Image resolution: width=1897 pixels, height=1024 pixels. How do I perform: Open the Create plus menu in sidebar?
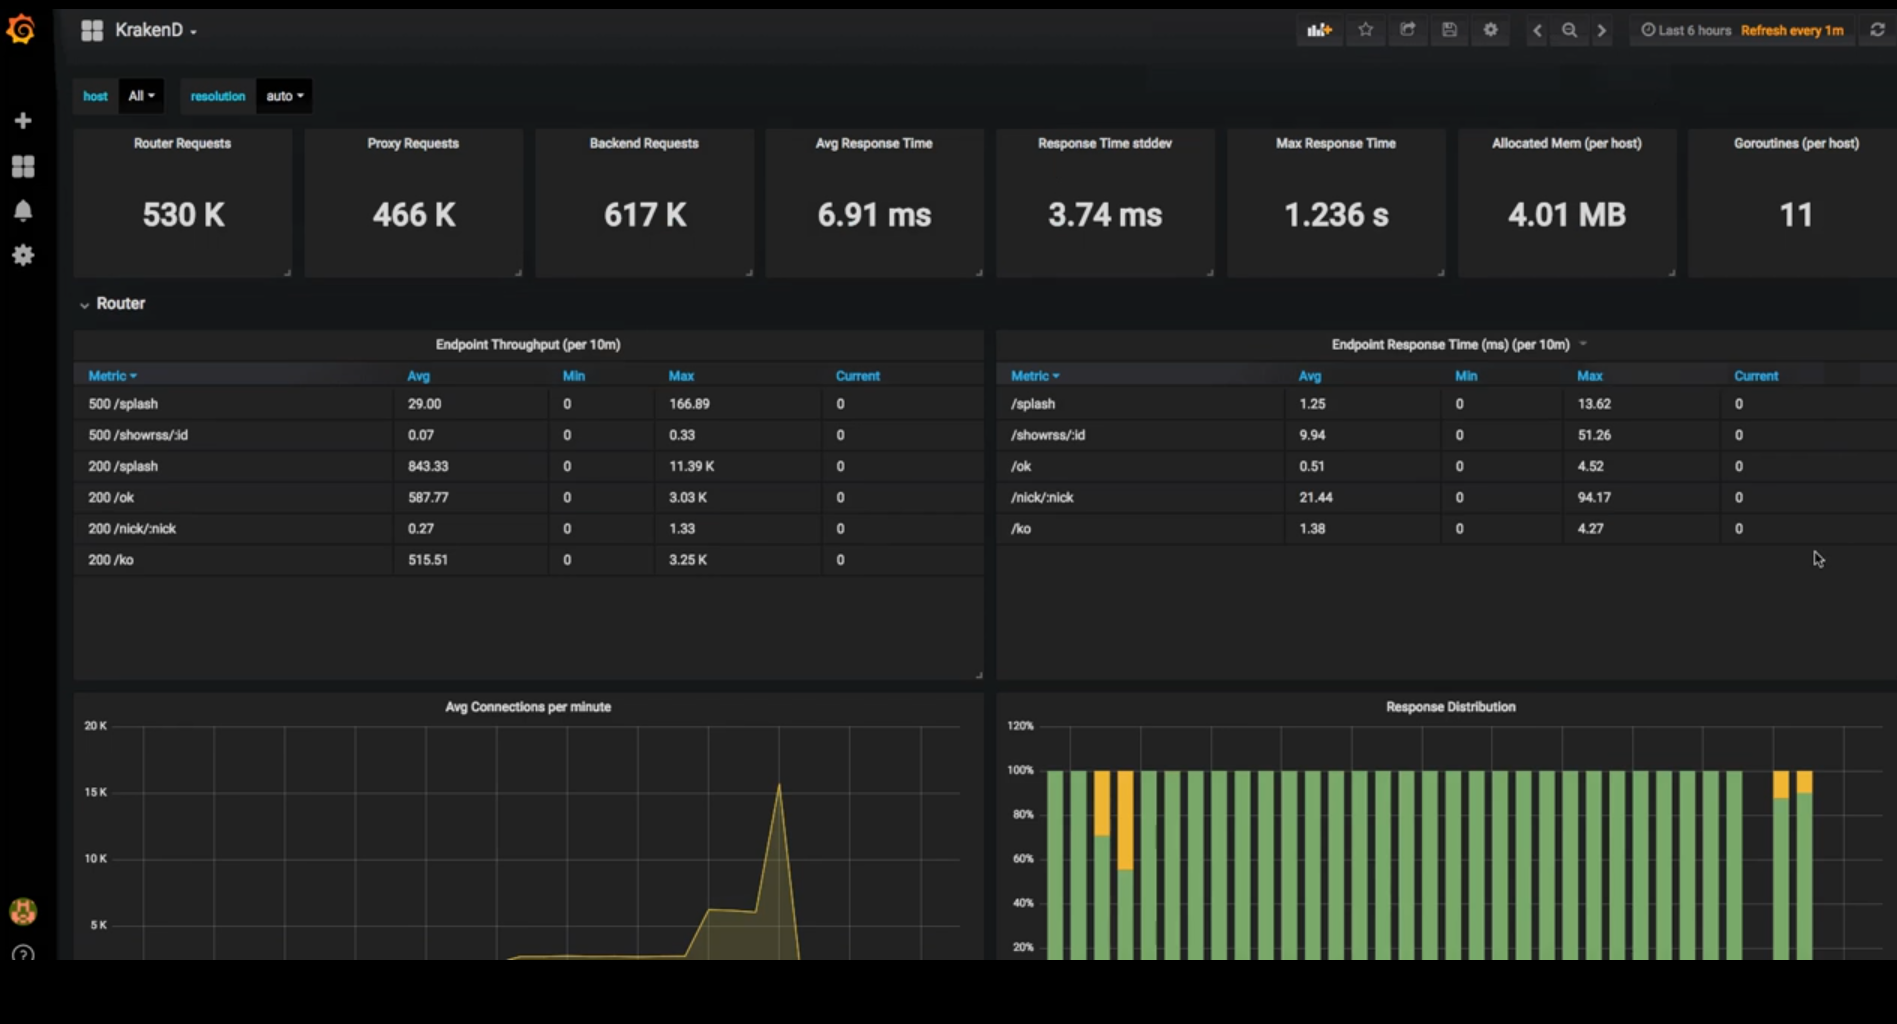coord(23,121)
